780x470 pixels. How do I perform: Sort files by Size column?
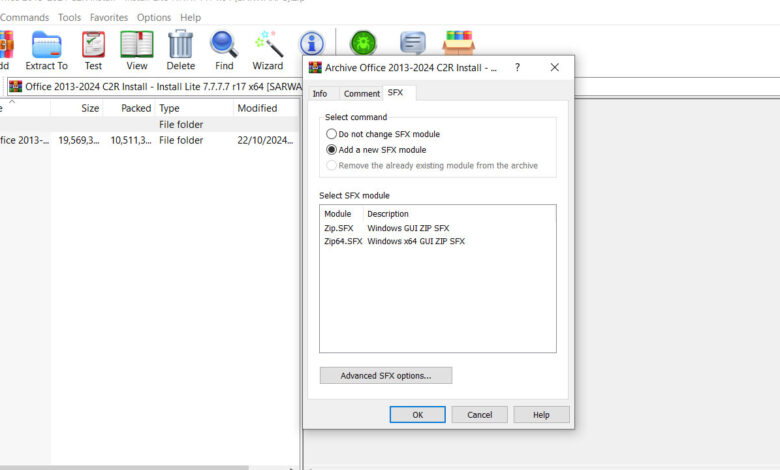(x=77, y=108)
